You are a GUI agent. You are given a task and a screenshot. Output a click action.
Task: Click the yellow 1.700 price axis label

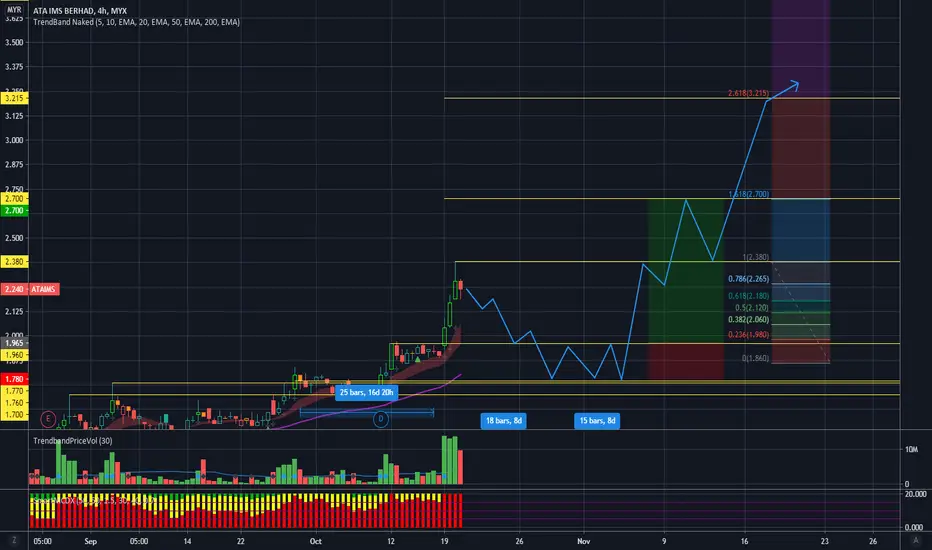(x=14, y=414)
